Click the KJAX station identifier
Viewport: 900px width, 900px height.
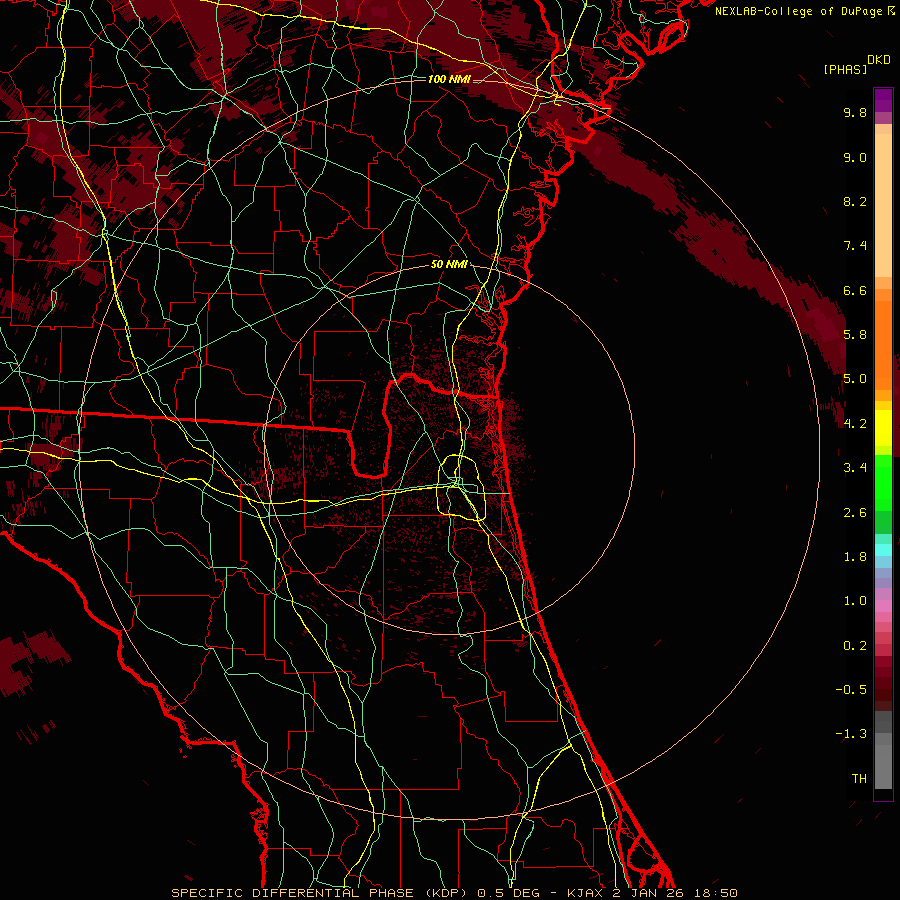click(x=587, y=893)
